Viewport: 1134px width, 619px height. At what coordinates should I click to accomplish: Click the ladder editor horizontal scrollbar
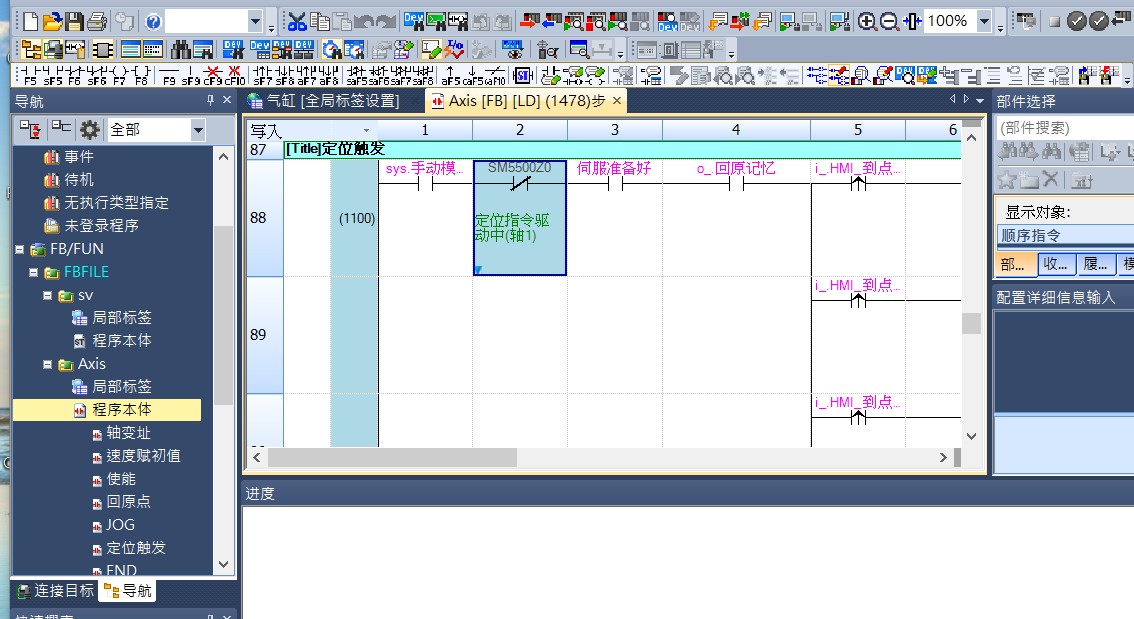tap(391, 457)
